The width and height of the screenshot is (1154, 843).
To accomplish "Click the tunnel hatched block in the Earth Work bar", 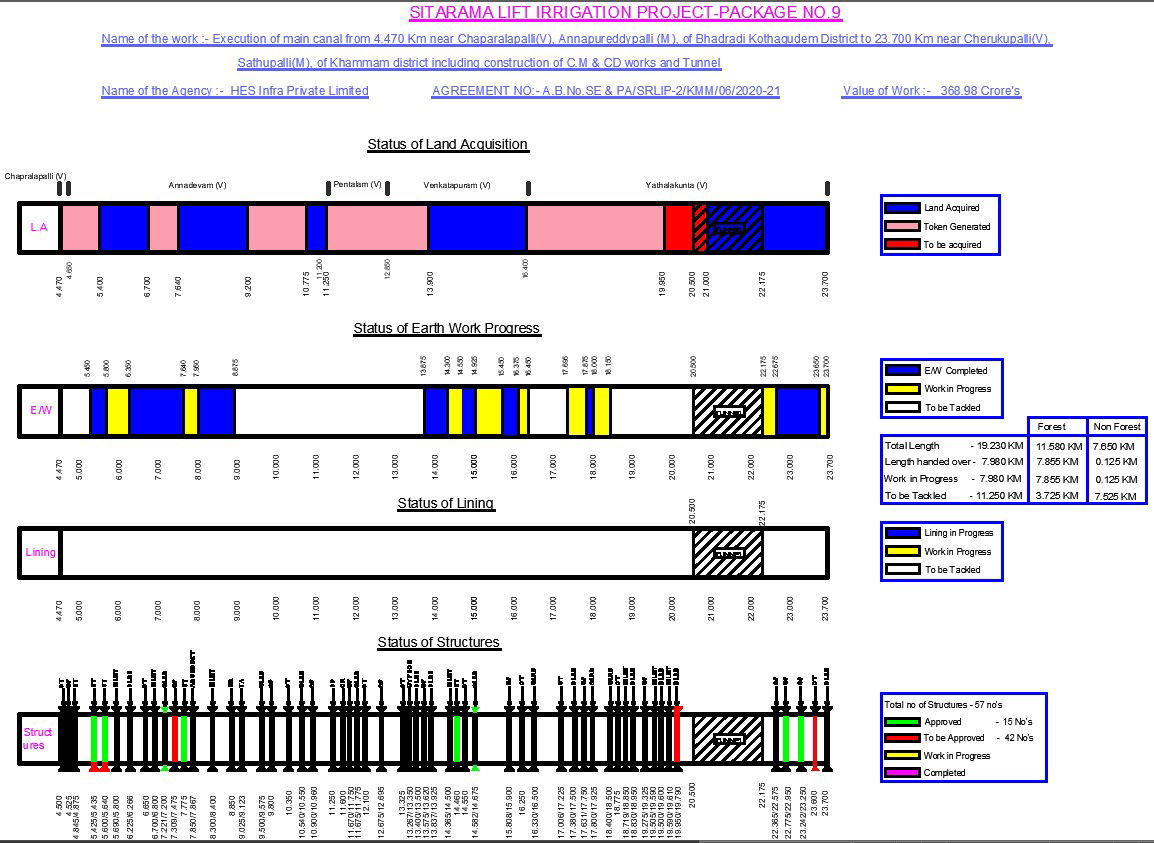I will [x=728, y=411].
